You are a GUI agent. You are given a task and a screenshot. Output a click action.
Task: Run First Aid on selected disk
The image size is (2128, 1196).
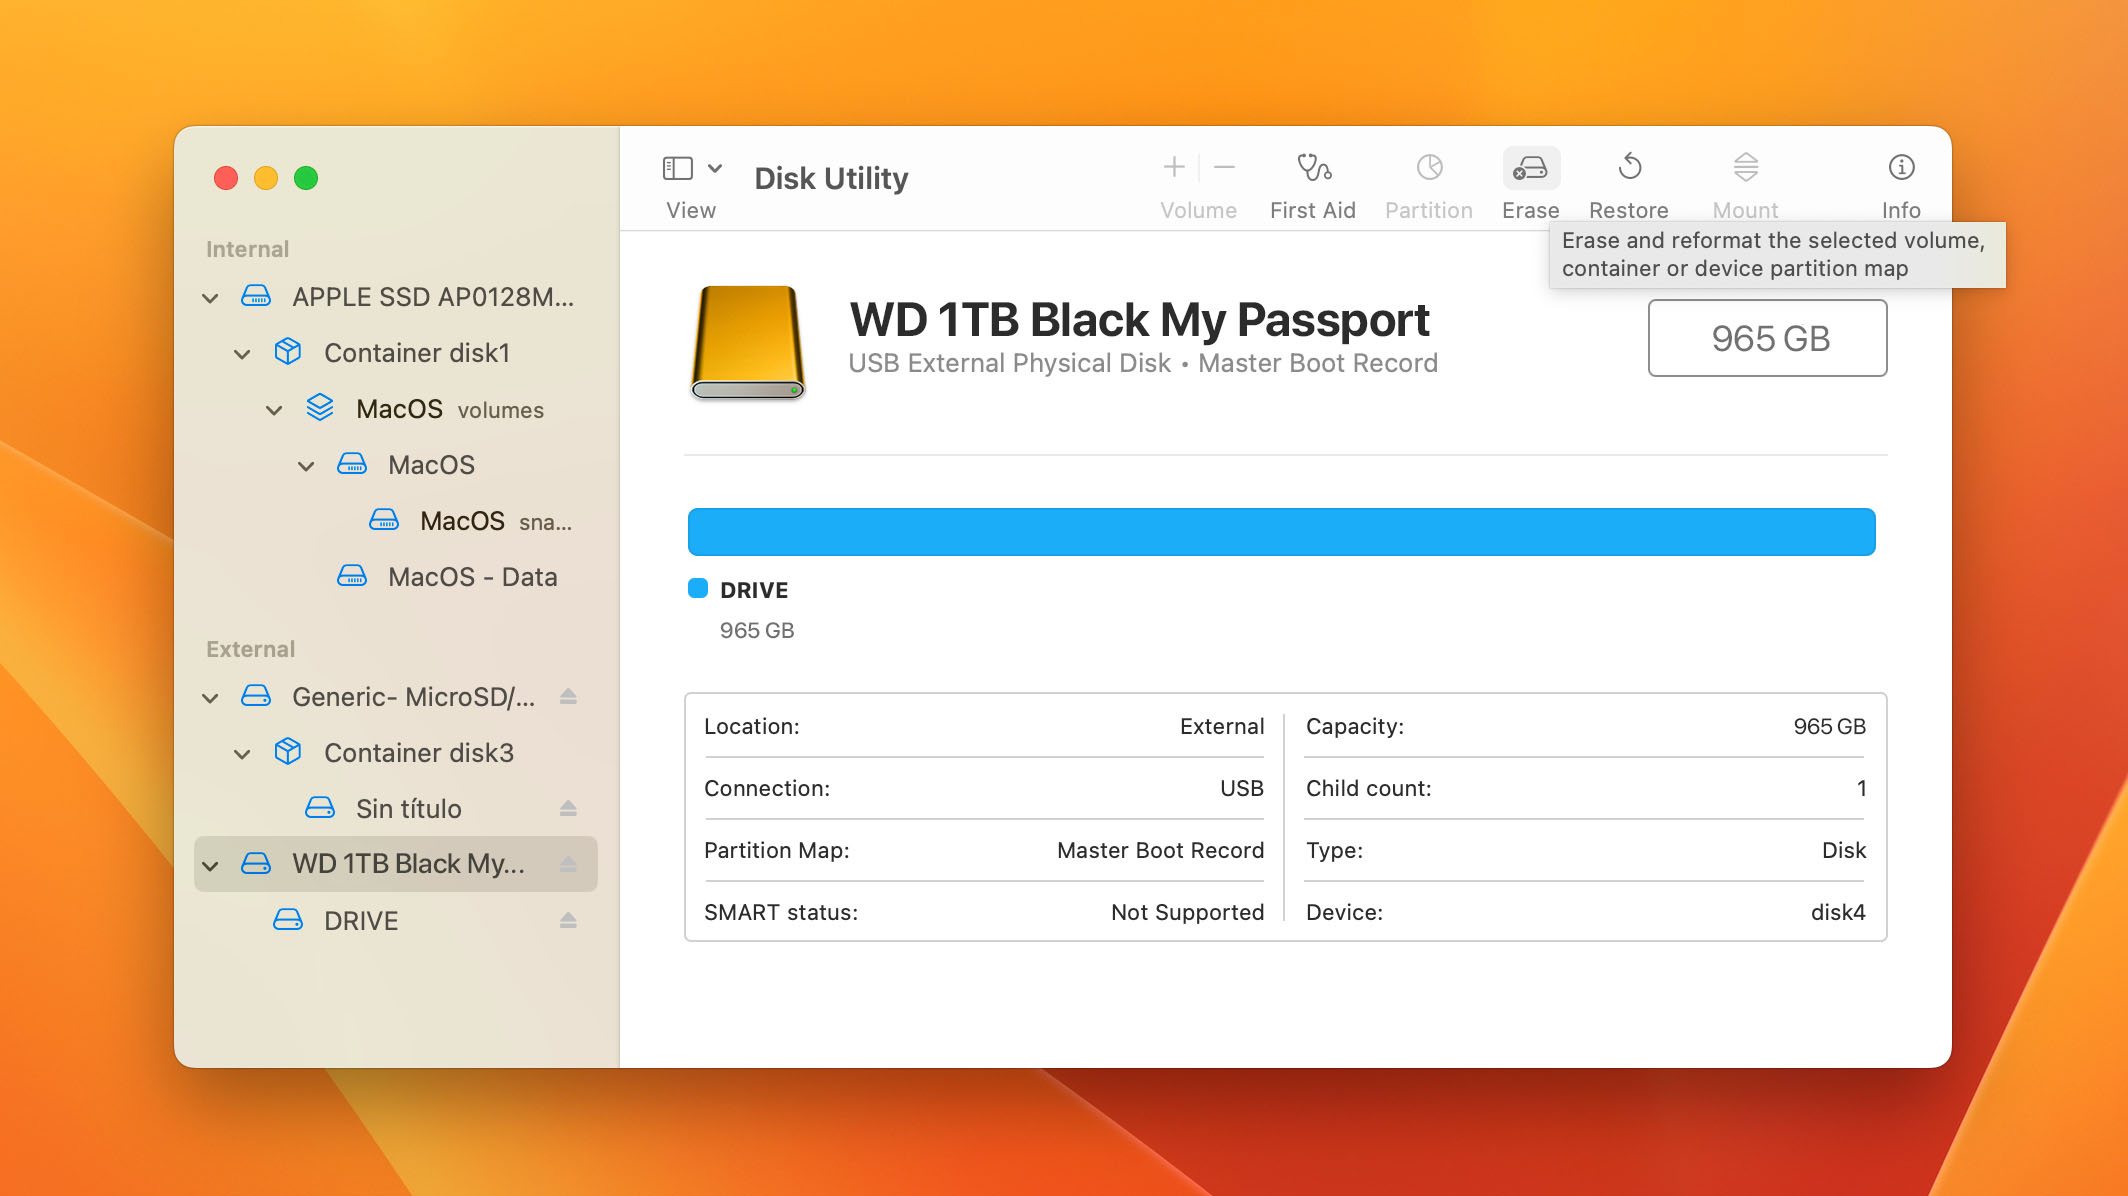point(1313,168)
